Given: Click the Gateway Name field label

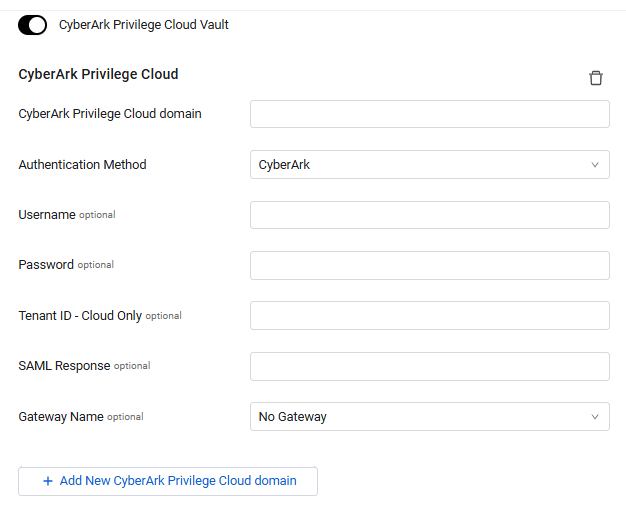Looking at the screenshot, I should click(61, 417).
